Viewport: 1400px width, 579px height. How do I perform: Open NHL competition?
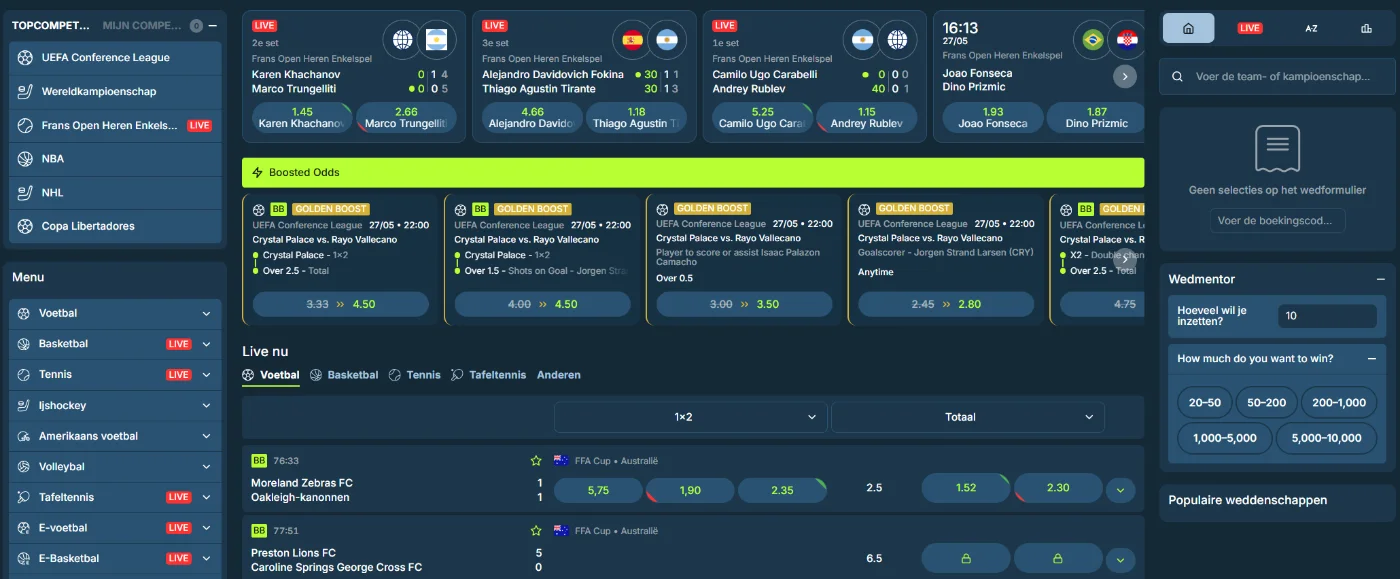116,193
